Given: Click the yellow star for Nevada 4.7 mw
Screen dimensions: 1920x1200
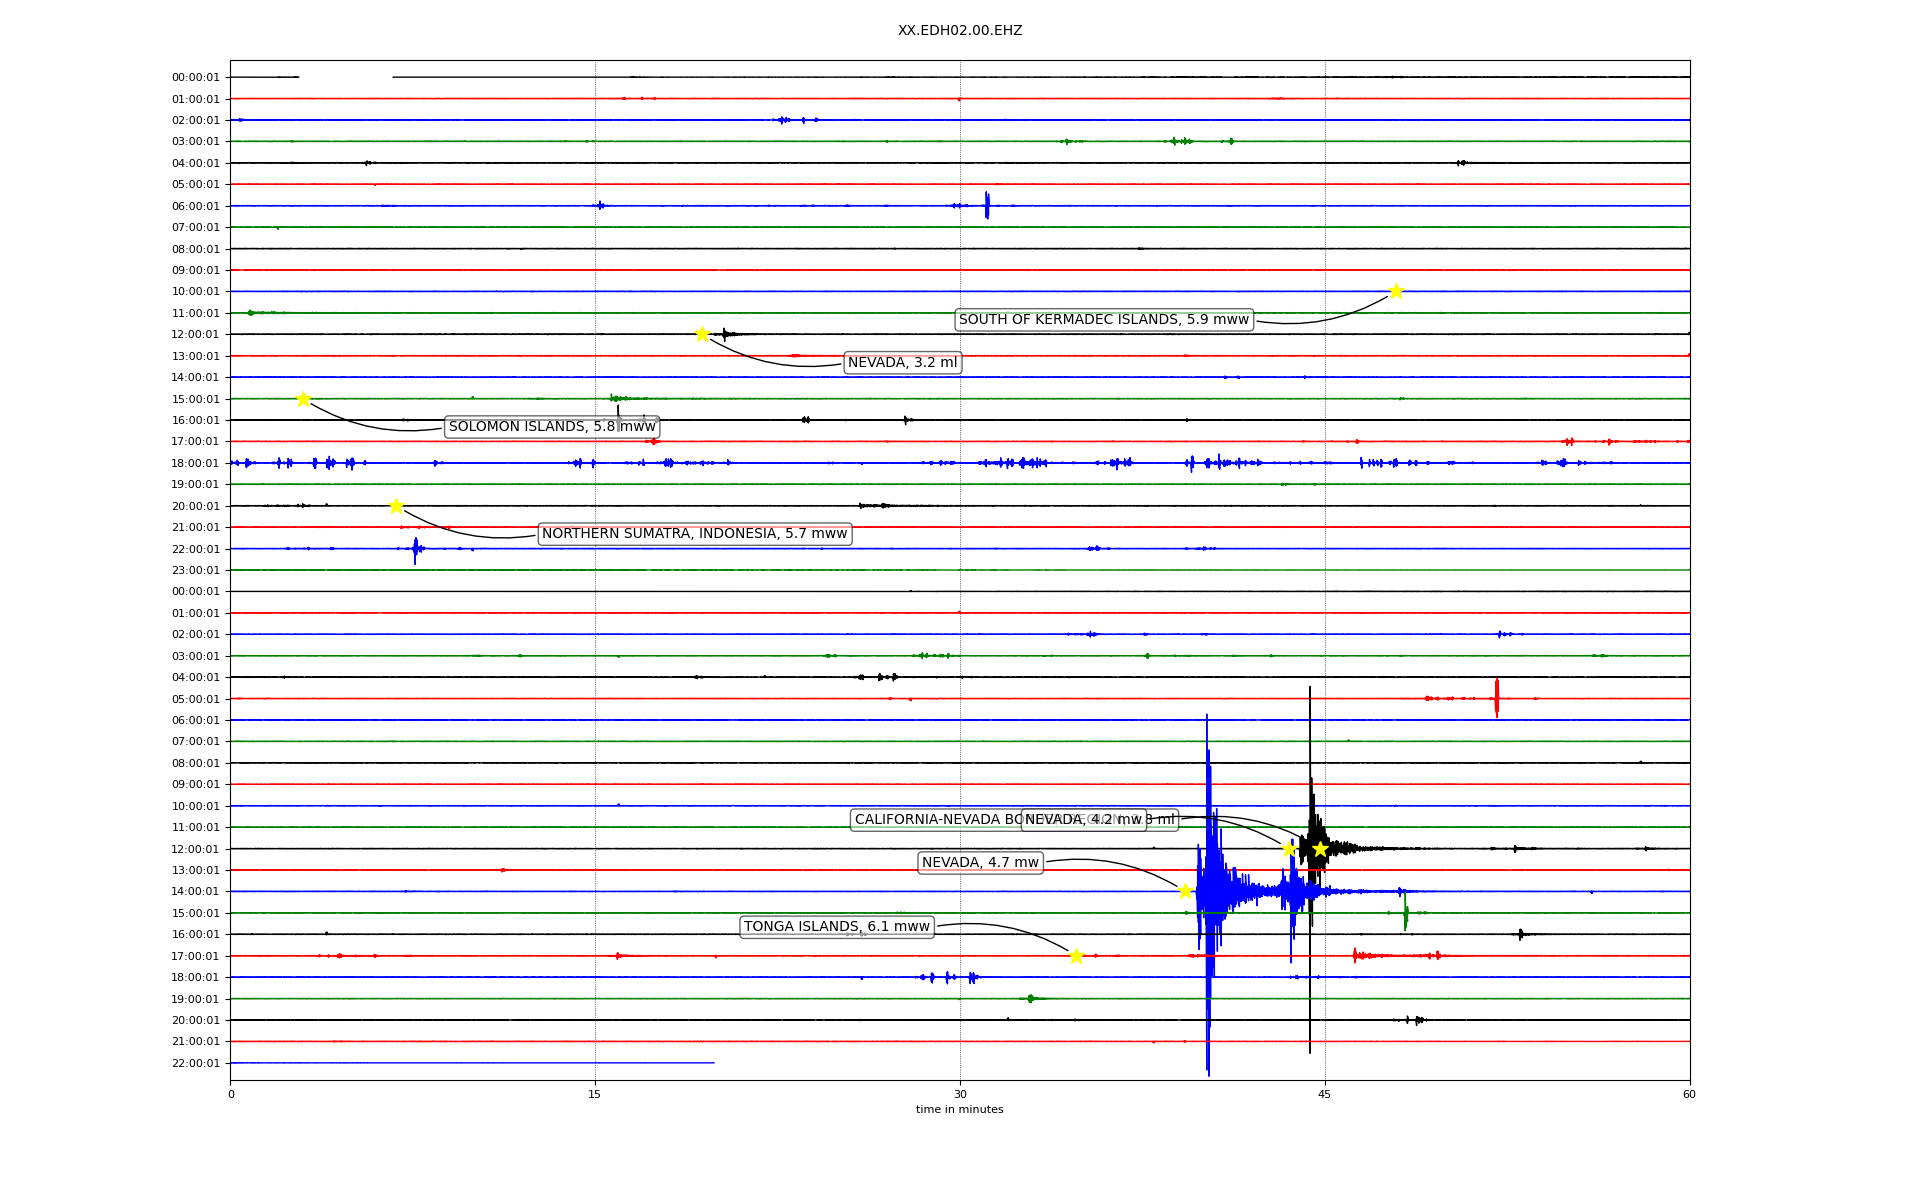Looking at the screenshot, I should [x=1185, y=891].
